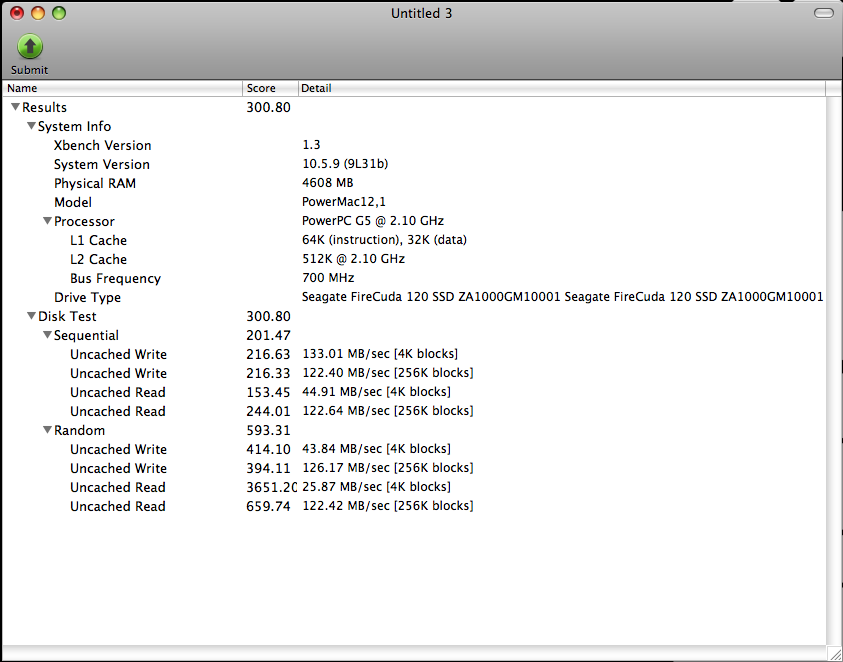Click the 133.01 MB/sec [4K blocks] detail
843x662 pixels.
(380, 354)
